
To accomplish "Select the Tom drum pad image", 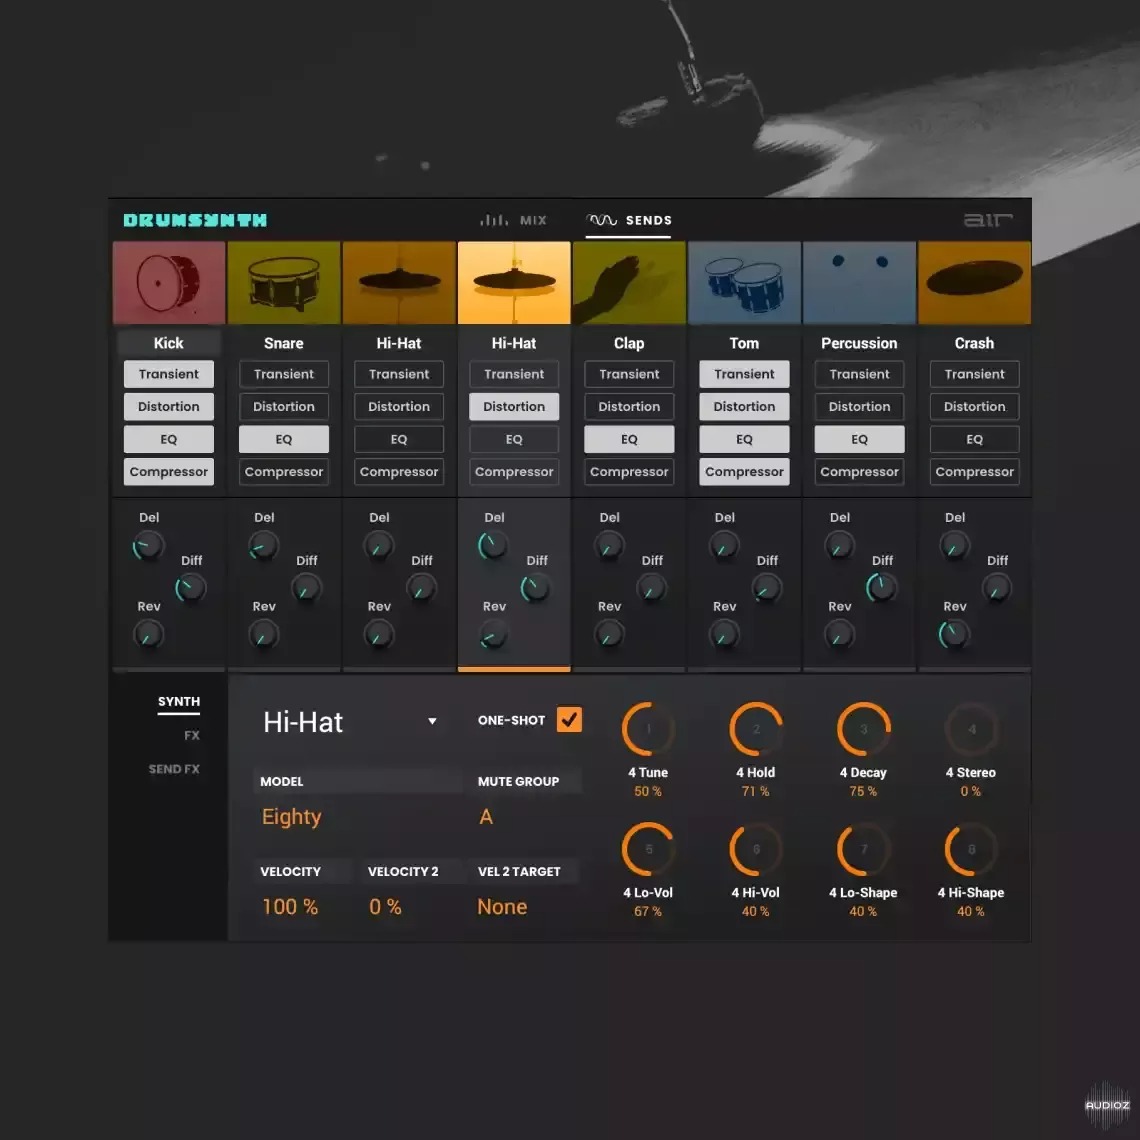I will click(744, 282).
